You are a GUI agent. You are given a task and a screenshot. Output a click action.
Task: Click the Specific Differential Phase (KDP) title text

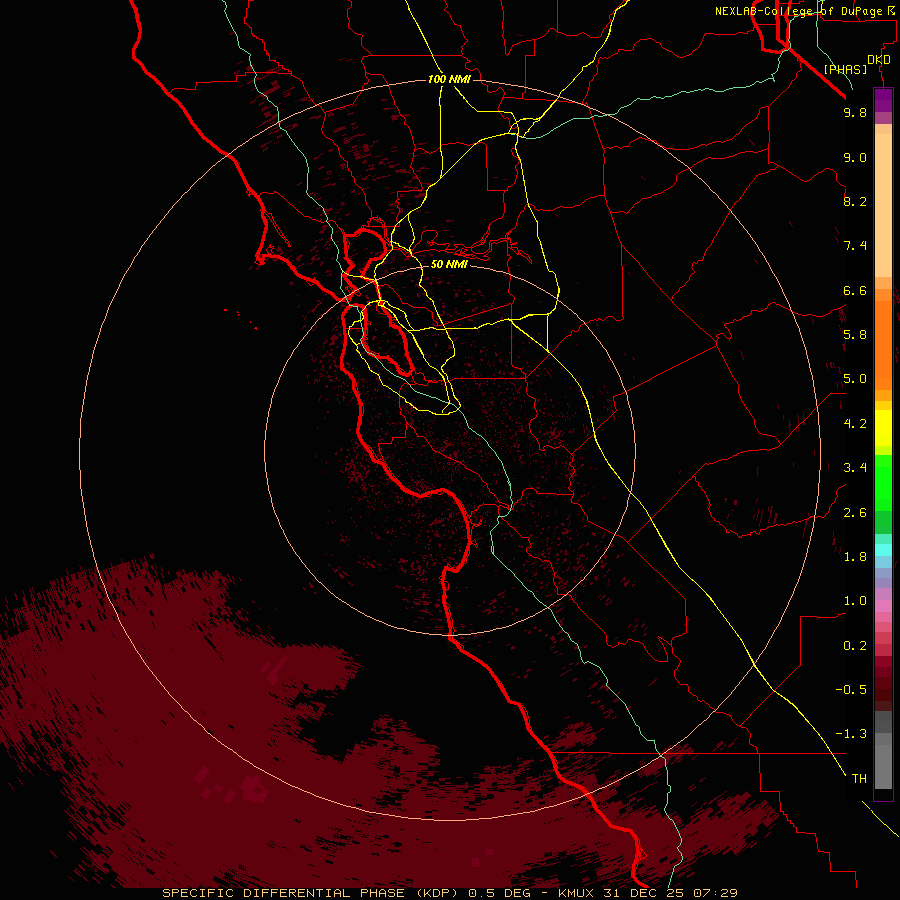(x=310, y=893)
